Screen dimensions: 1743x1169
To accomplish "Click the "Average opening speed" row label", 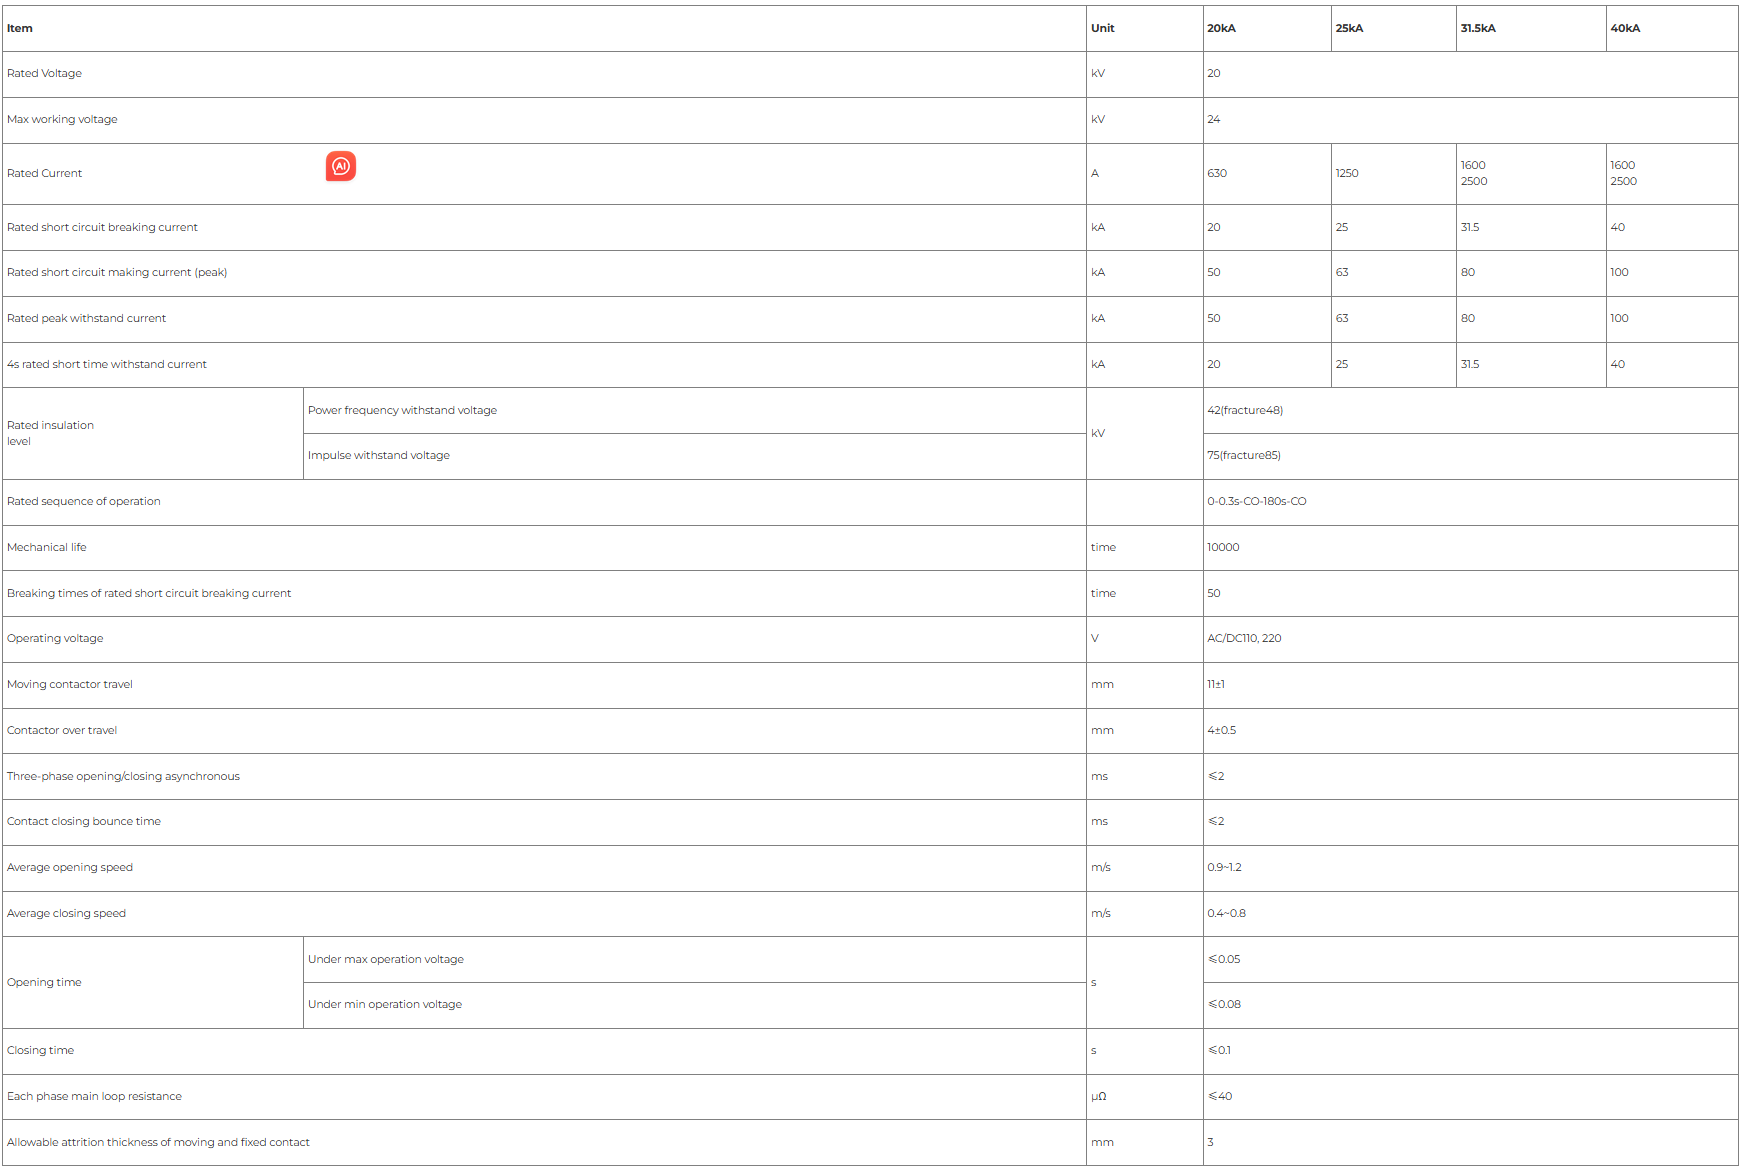I will coord(70,868).
